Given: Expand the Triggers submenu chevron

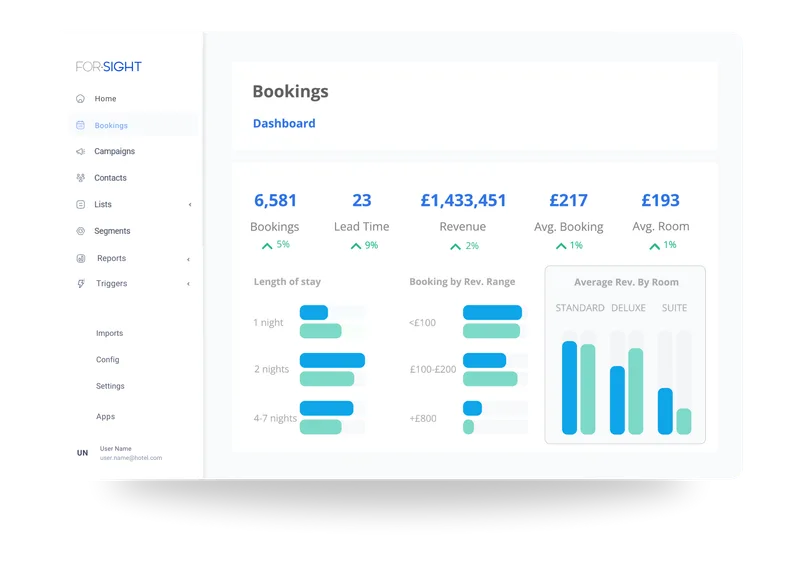Looking at the screenshot, I should coord(188,284).
